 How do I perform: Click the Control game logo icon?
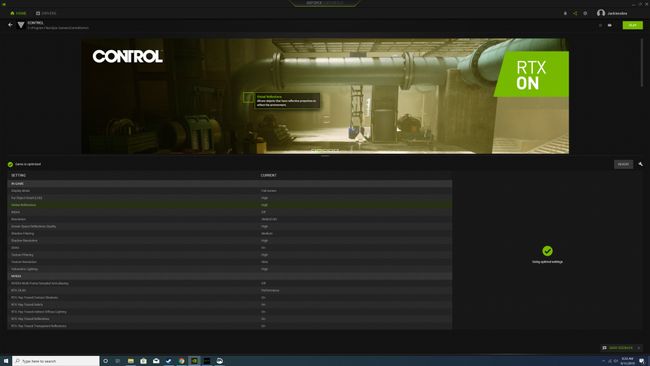(x=21, y=25)
